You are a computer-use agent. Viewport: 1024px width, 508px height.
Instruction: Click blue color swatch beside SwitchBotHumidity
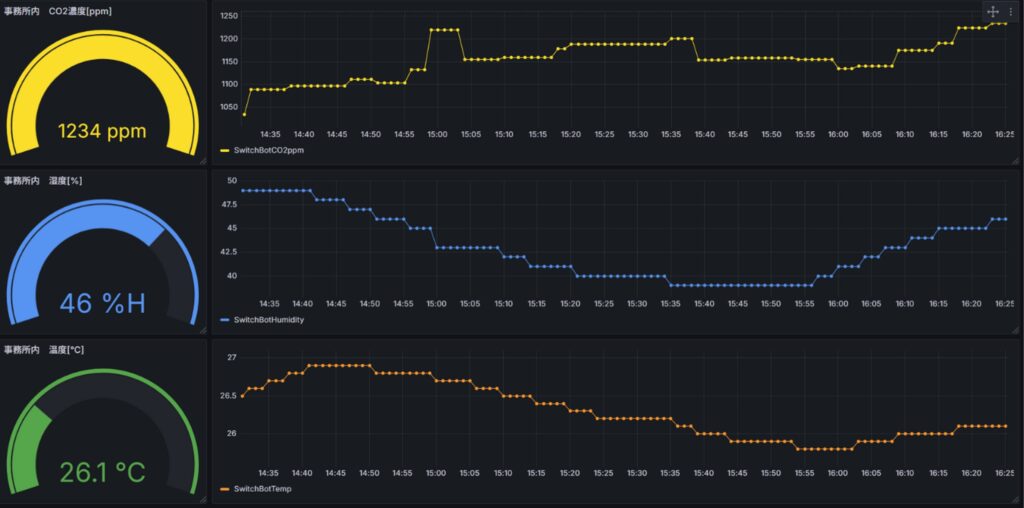[x=225, y=320]
